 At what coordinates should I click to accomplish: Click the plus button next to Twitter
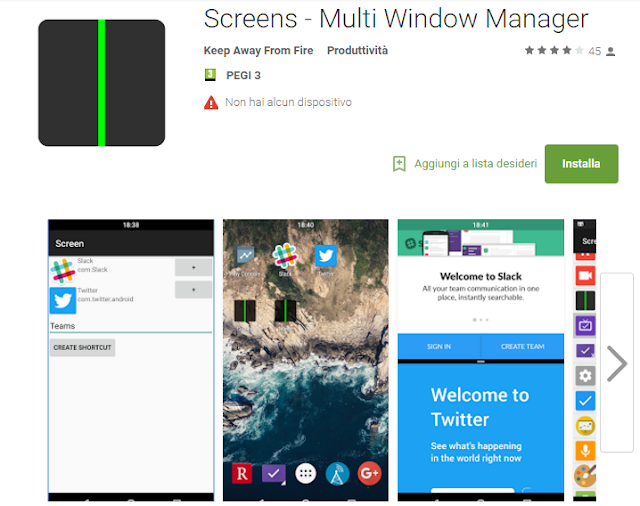[193, 289]
